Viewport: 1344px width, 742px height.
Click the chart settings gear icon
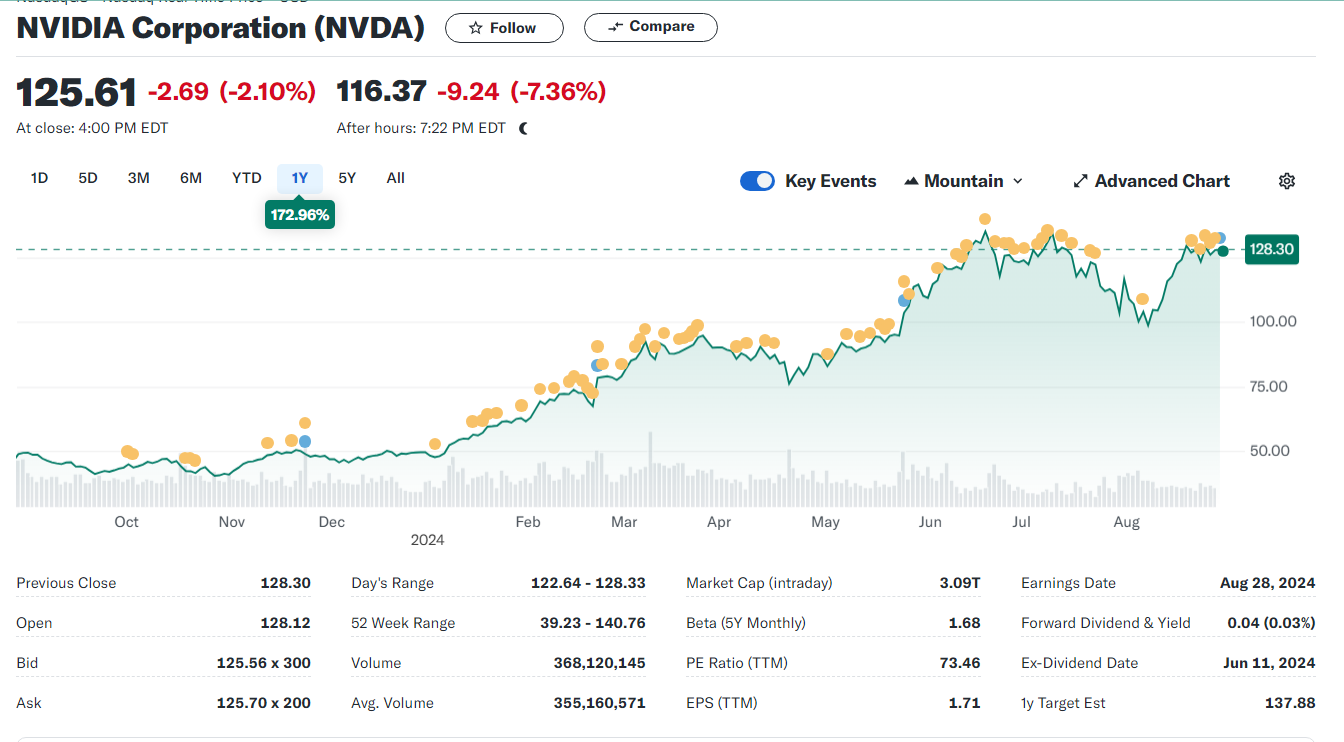coord(1287,181)
